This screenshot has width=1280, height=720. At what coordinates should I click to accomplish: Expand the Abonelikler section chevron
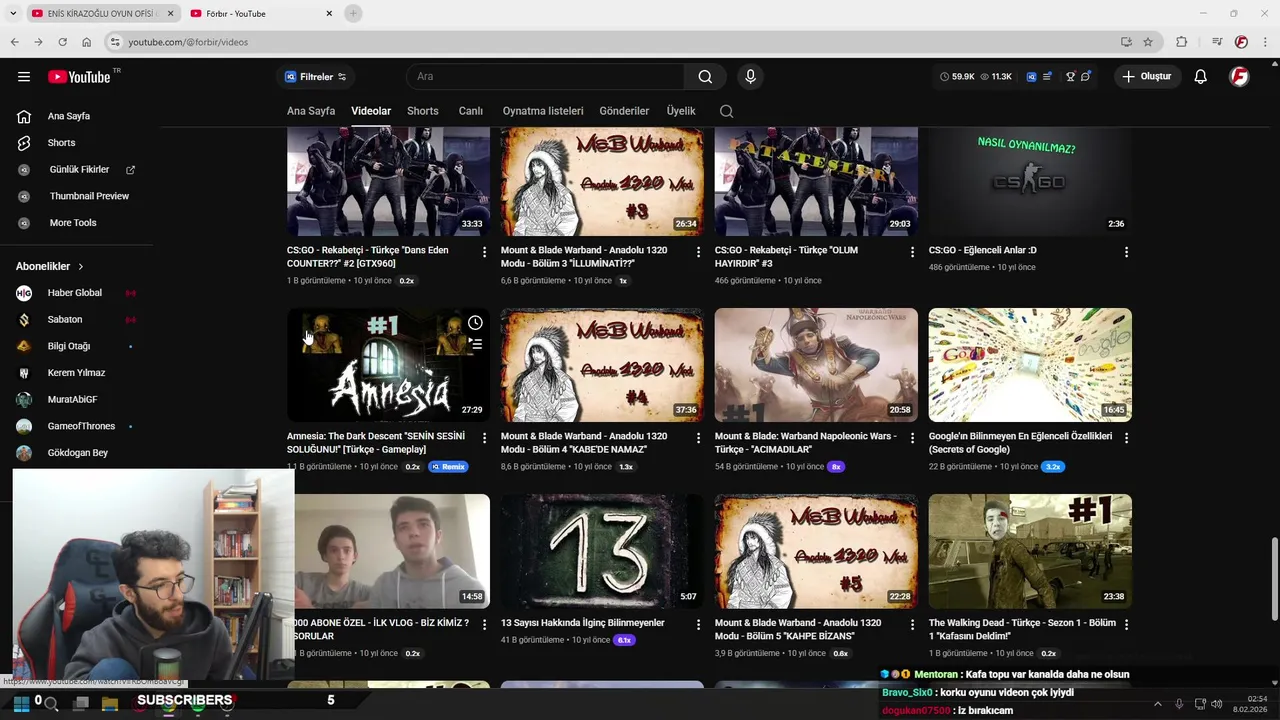(x=81, y=267)
